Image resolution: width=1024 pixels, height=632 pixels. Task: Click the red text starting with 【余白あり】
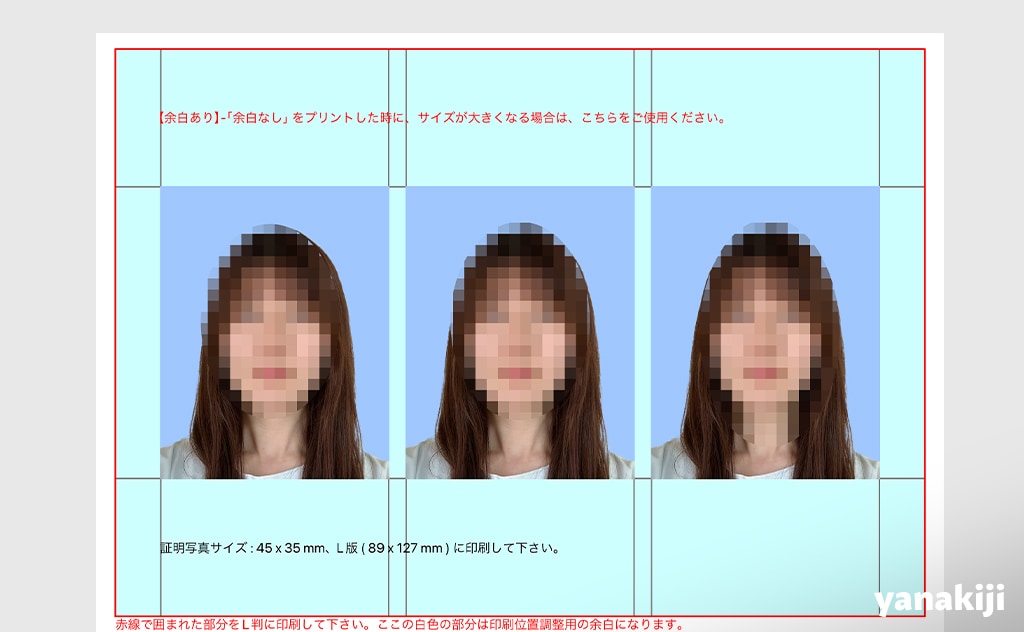(x=441, y=118)
